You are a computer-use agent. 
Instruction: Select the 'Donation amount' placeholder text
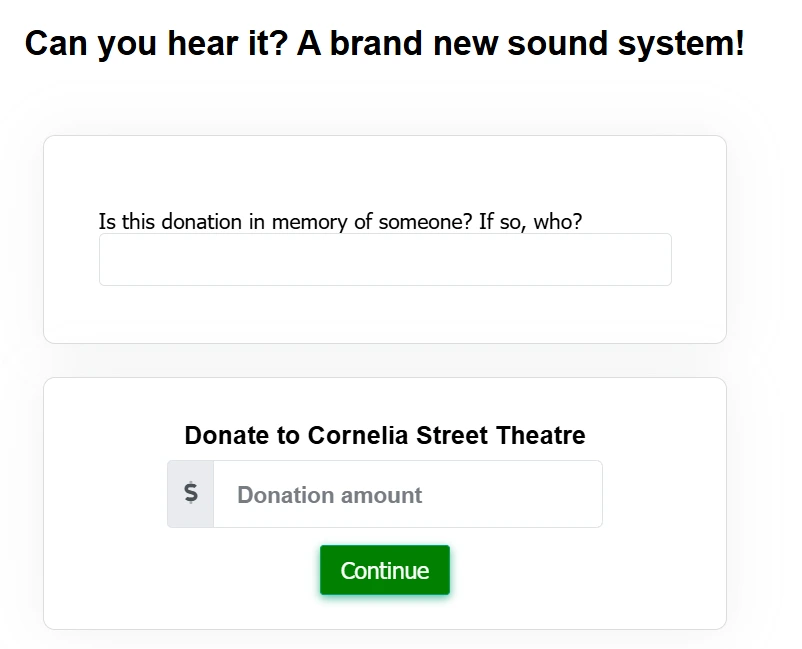coord(329,495)
